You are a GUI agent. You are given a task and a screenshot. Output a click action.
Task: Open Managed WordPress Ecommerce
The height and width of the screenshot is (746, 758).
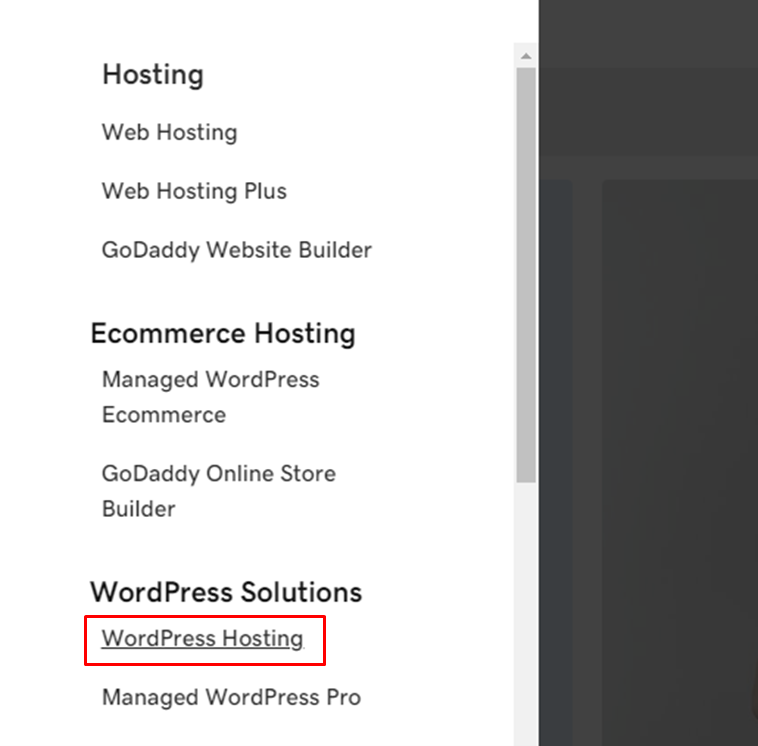(x=211, y=397)
